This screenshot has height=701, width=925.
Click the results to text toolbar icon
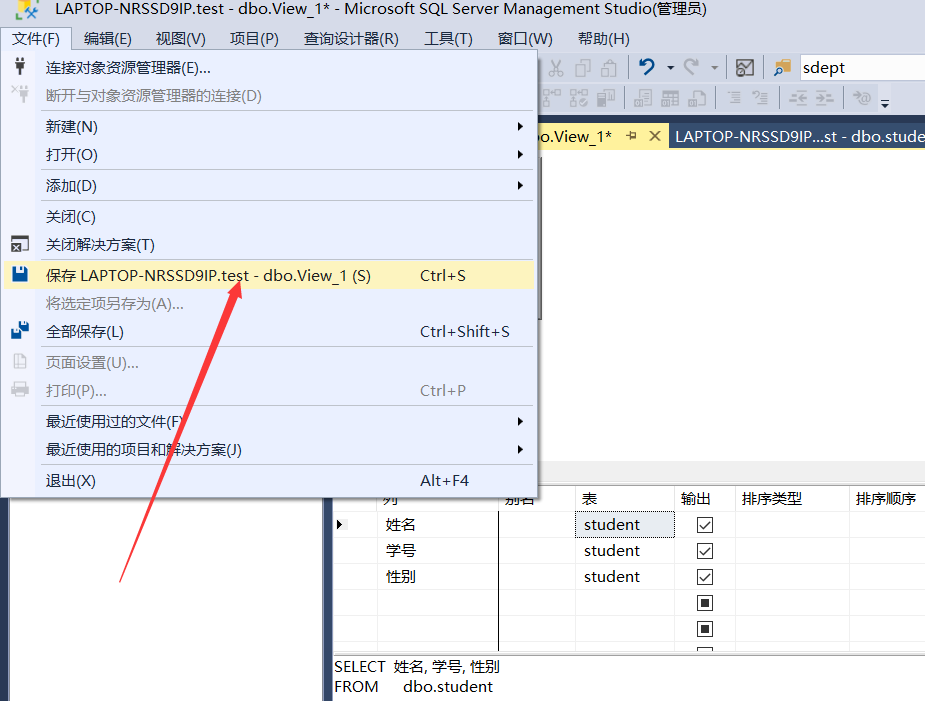[x=642, y=98]
